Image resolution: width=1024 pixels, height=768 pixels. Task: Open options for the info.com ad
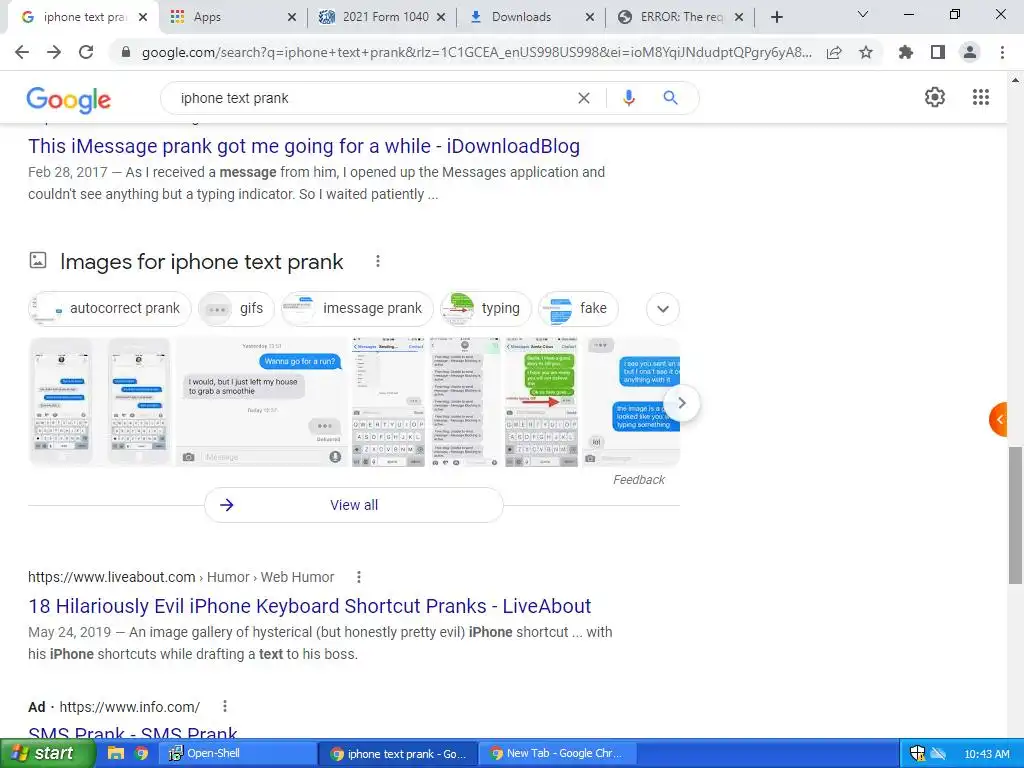point(225,706)
